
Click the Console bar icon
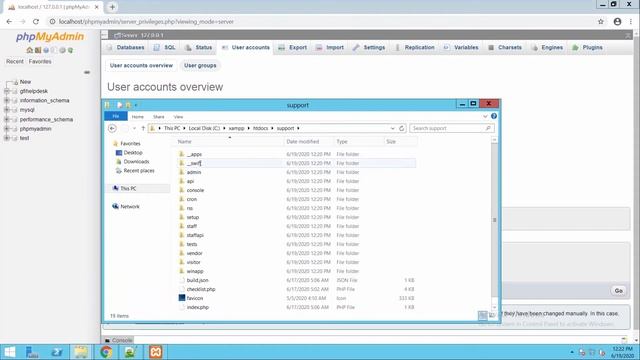click(x=107, y=340)
